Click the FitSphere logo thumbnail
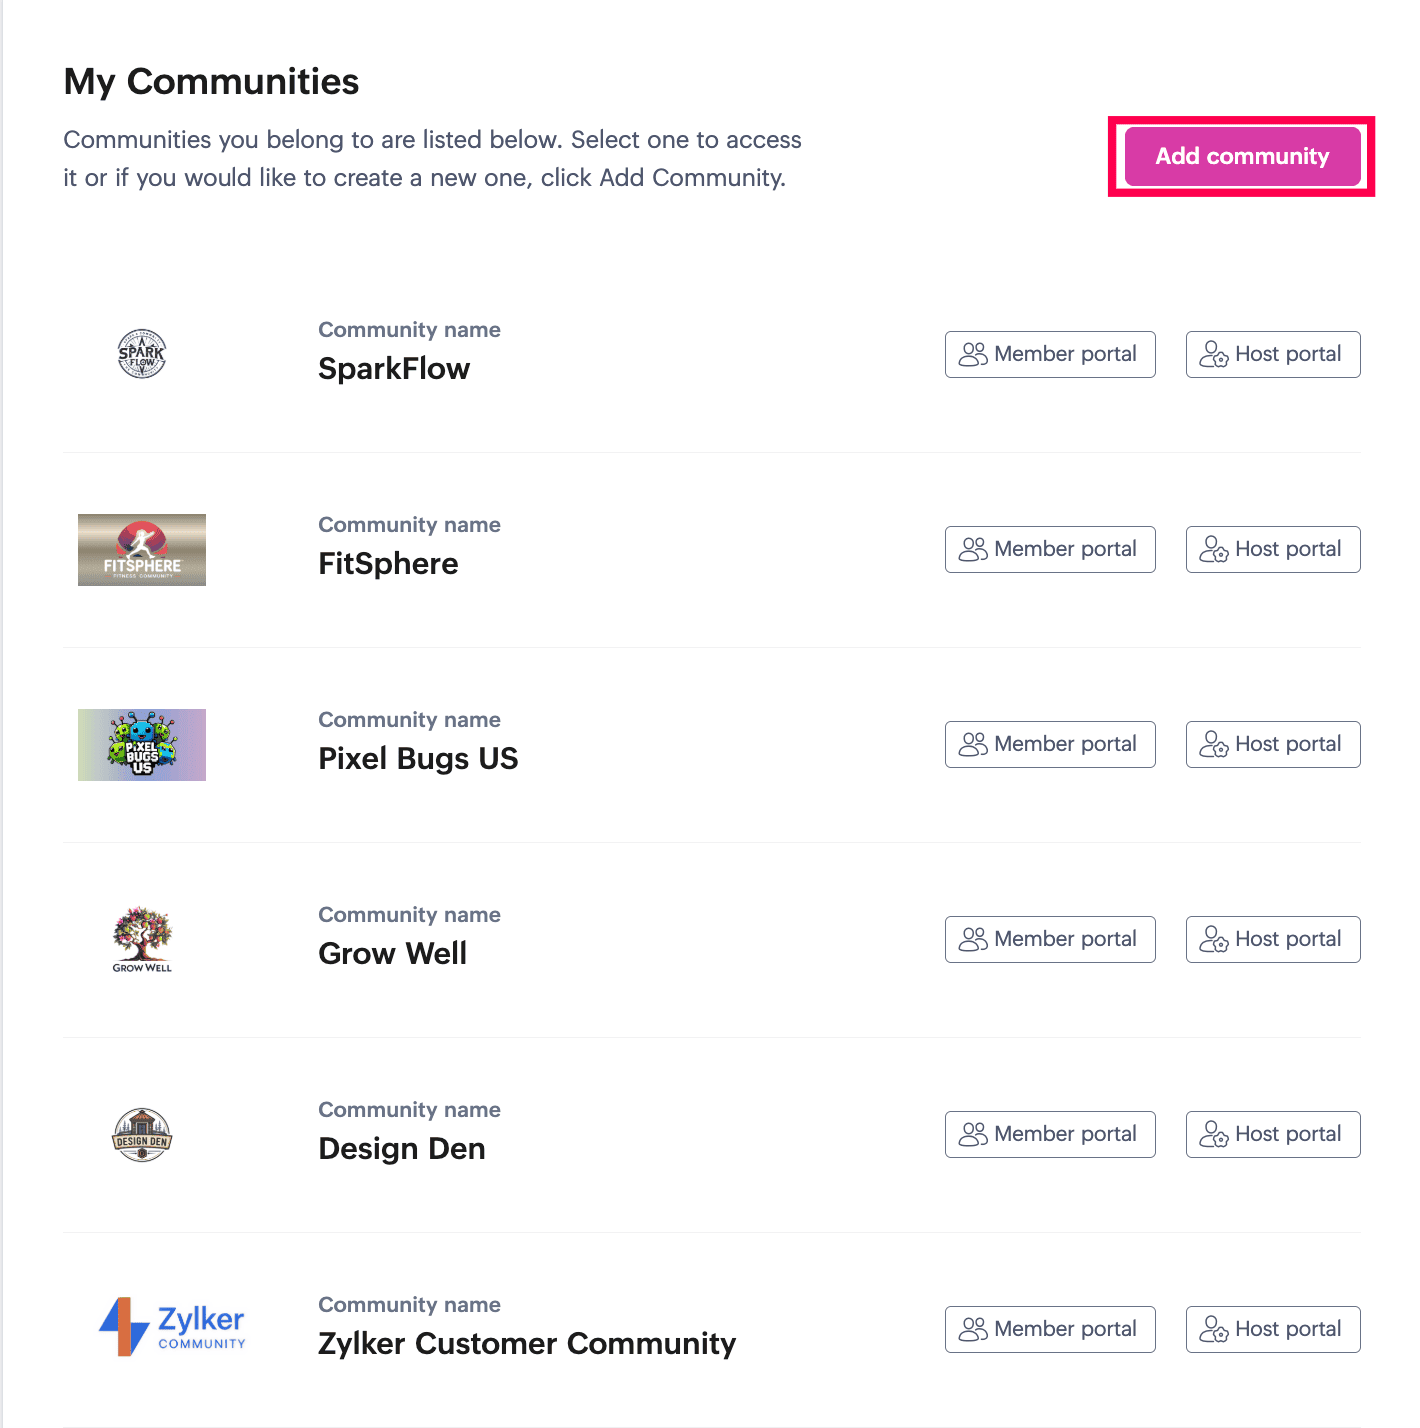The width and height of the screenshot is (1420, 1428). coord(142,550)
